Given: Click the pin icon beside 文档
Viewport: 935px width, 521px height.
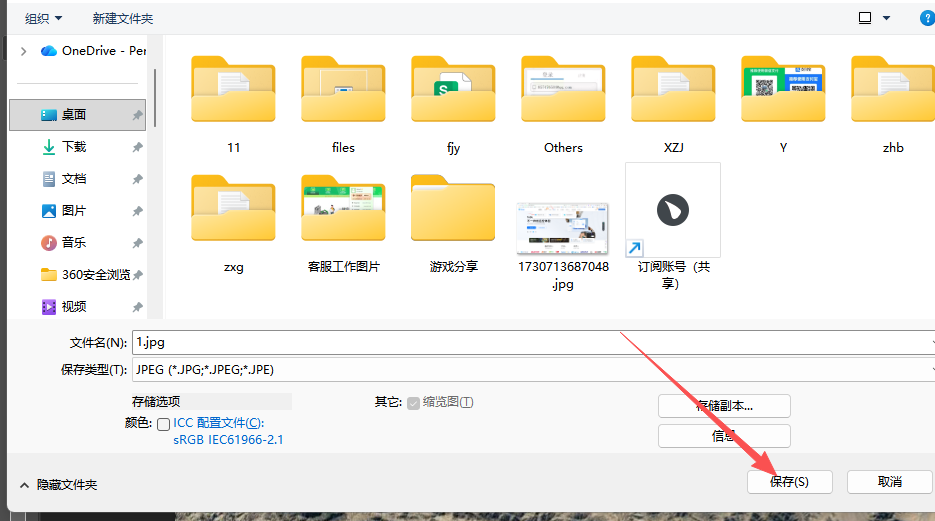Looking at the screenshot, I should pos(138,179).
